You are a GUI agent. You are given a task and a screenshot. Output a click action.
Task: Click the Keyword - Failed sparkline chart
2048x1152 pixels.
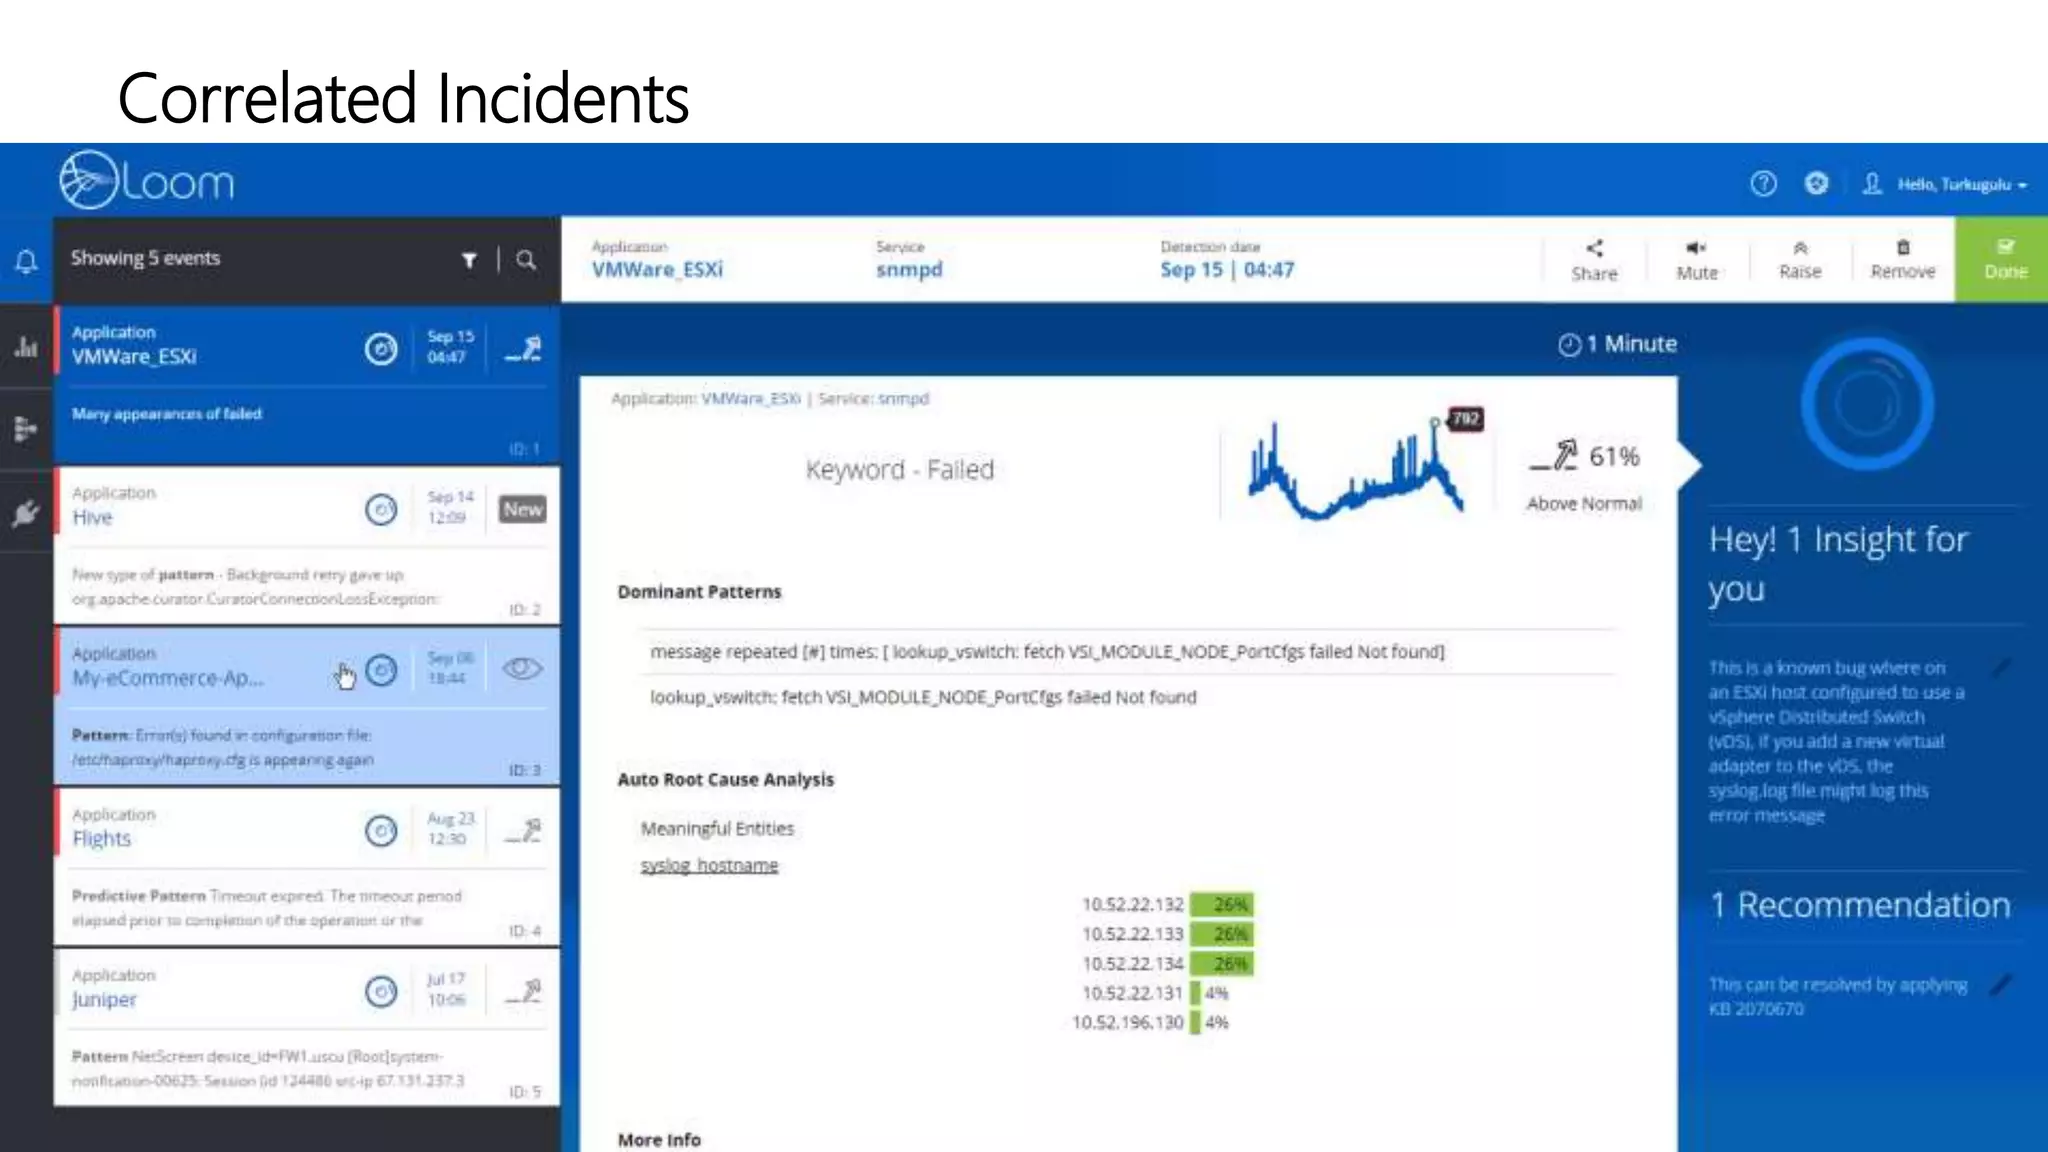coord(1355,470)
